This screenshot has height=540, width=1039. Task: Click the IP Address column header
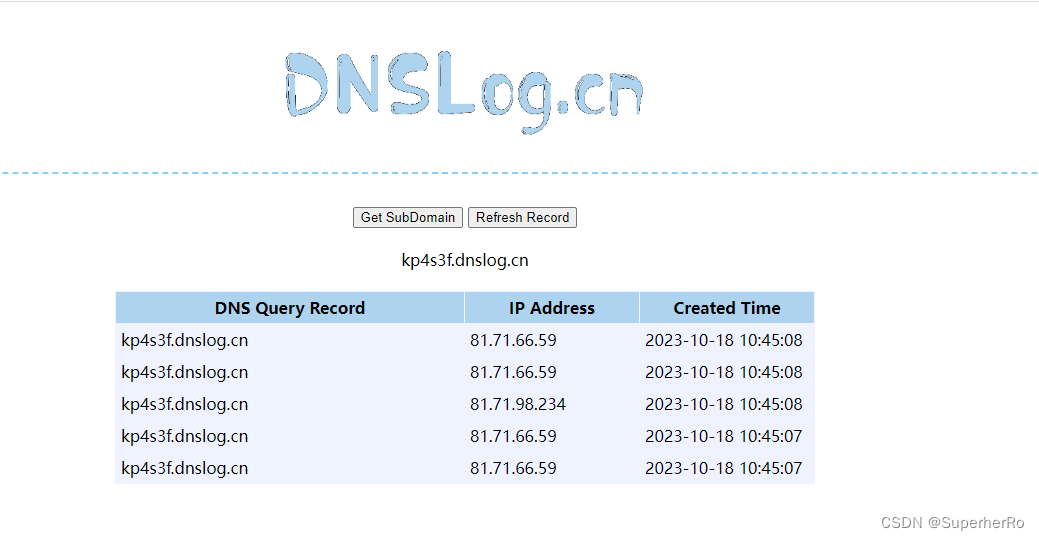552,308
